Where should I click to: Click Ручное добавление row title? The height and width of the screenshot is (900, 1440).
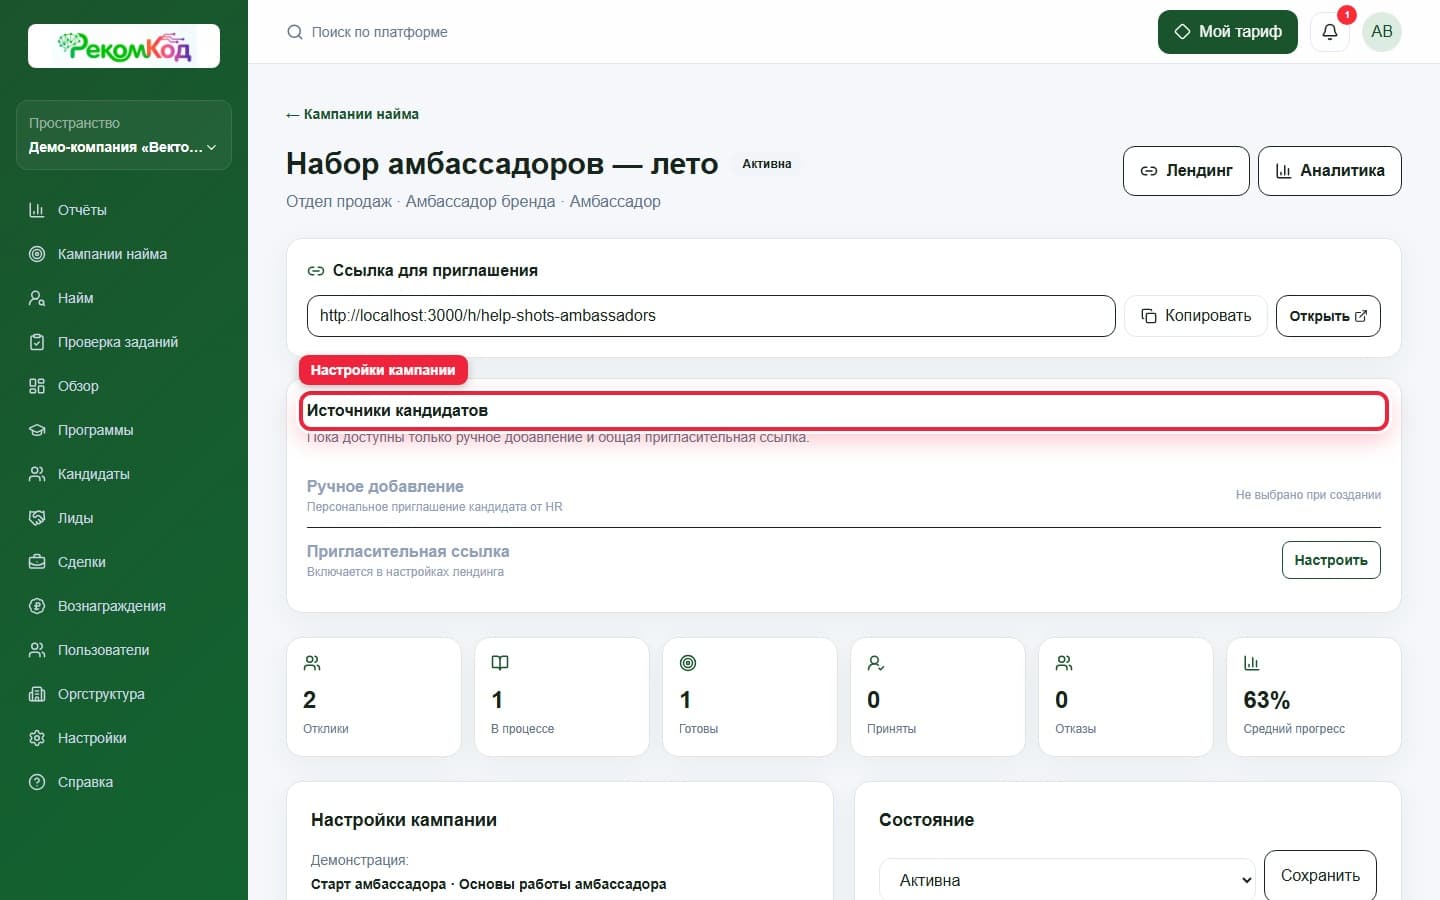[x=385, y=486]
